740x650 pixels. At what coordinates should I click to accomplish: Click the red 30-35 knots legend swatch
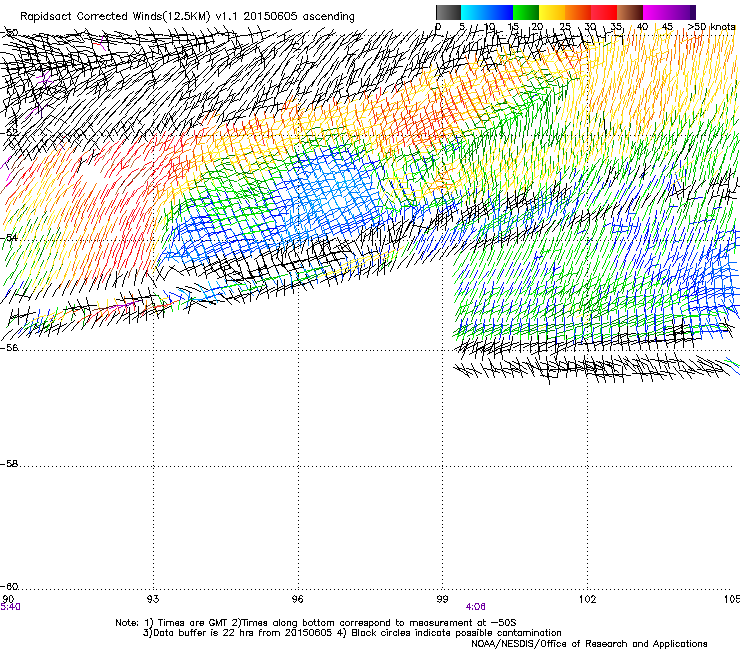point(604,12)
